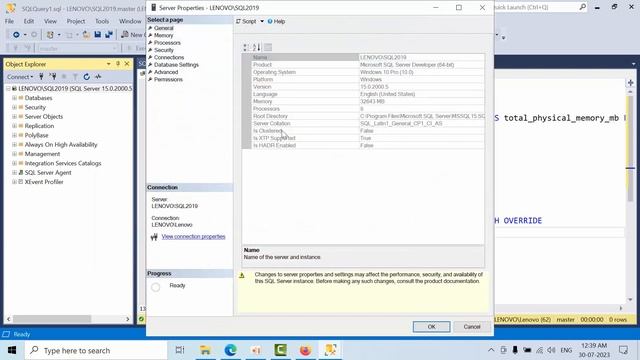The height and width of the screenshot is (360, 640).
Task: Split the query editor window vertically
Action: [630, 83]
